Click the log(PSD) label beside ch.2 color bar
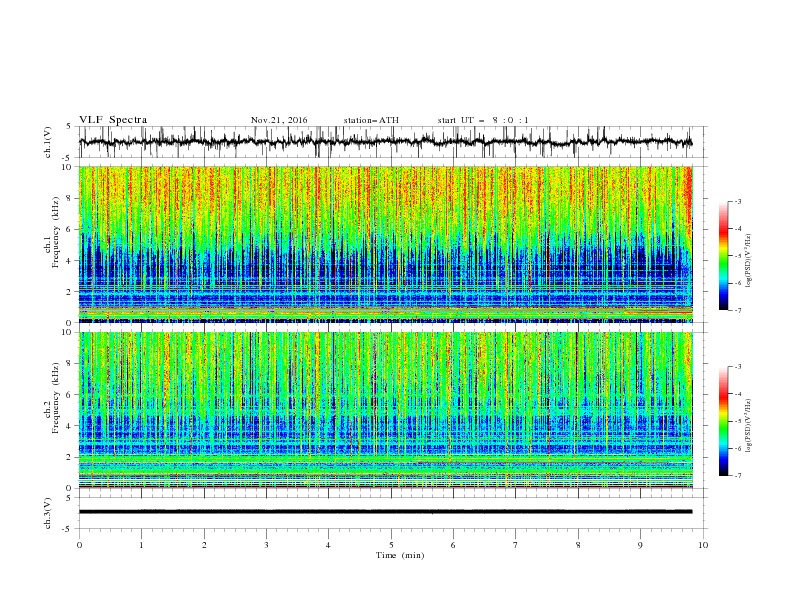The image size is (792, 612). 749,426
